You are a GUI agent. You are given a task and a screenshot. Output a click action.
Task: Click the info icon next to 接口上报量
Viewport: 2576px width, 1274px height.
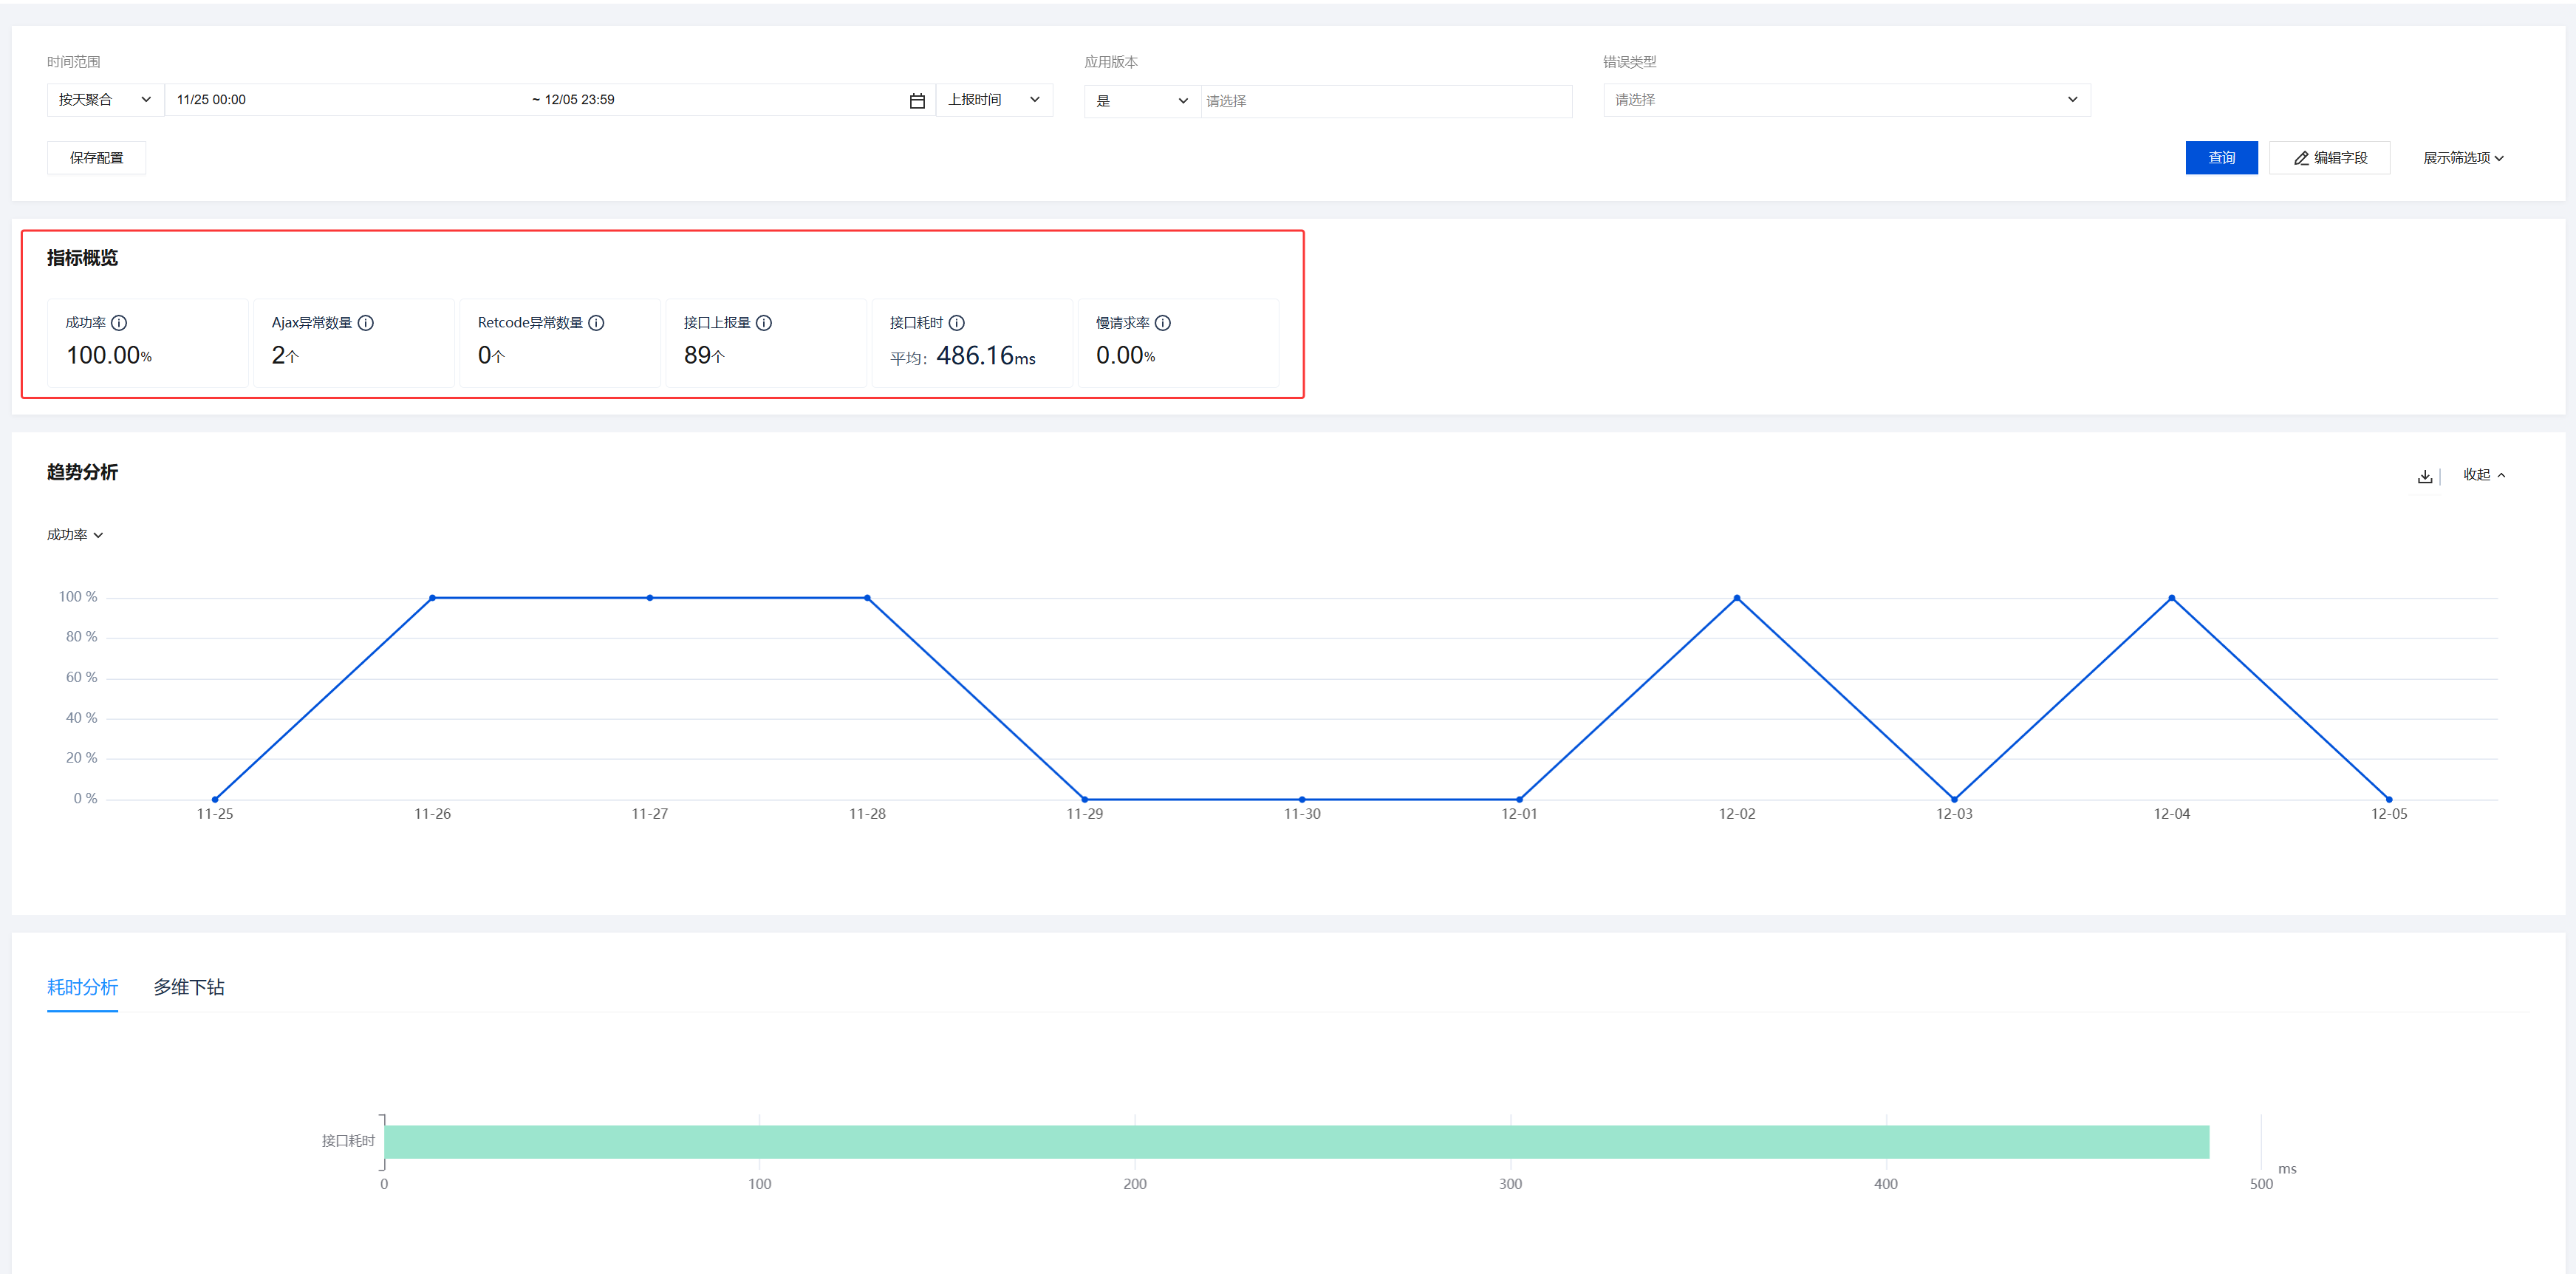(x=764, y=323)
